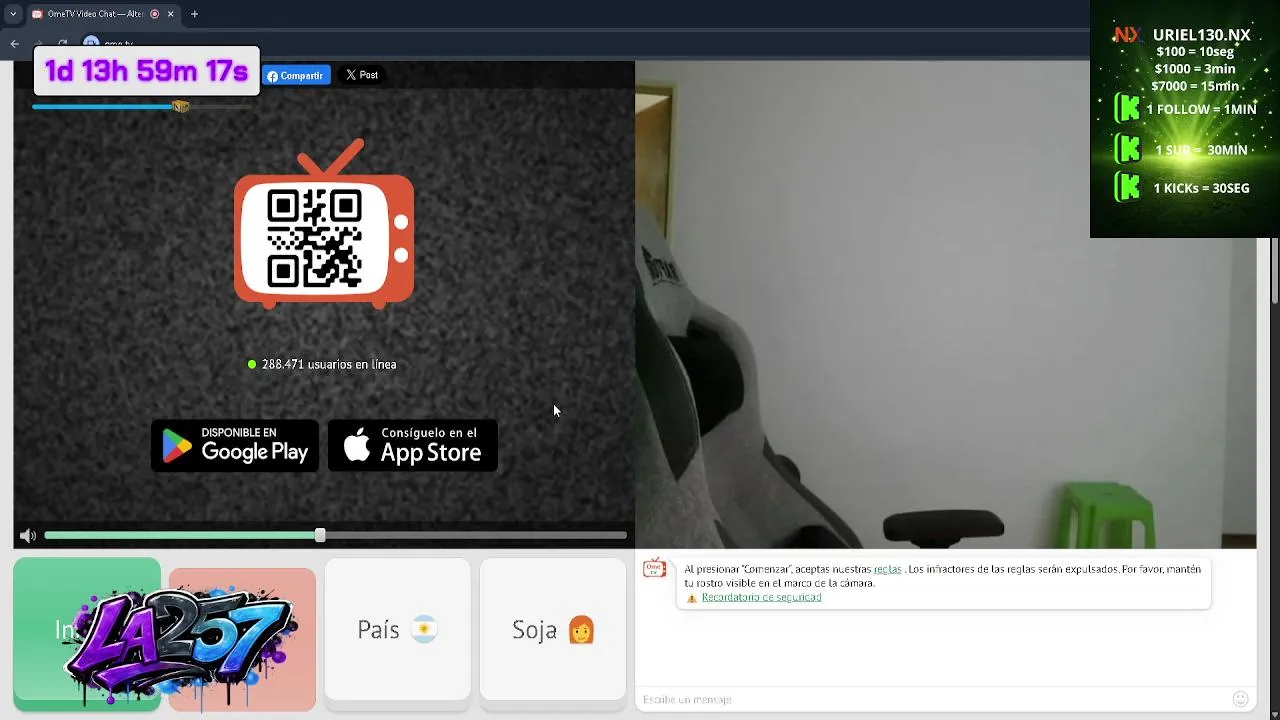The width and height of the screenshot is (1280, 720).
Task: Close the OmeTV Video Chat tab
Action: click(170, 14)
